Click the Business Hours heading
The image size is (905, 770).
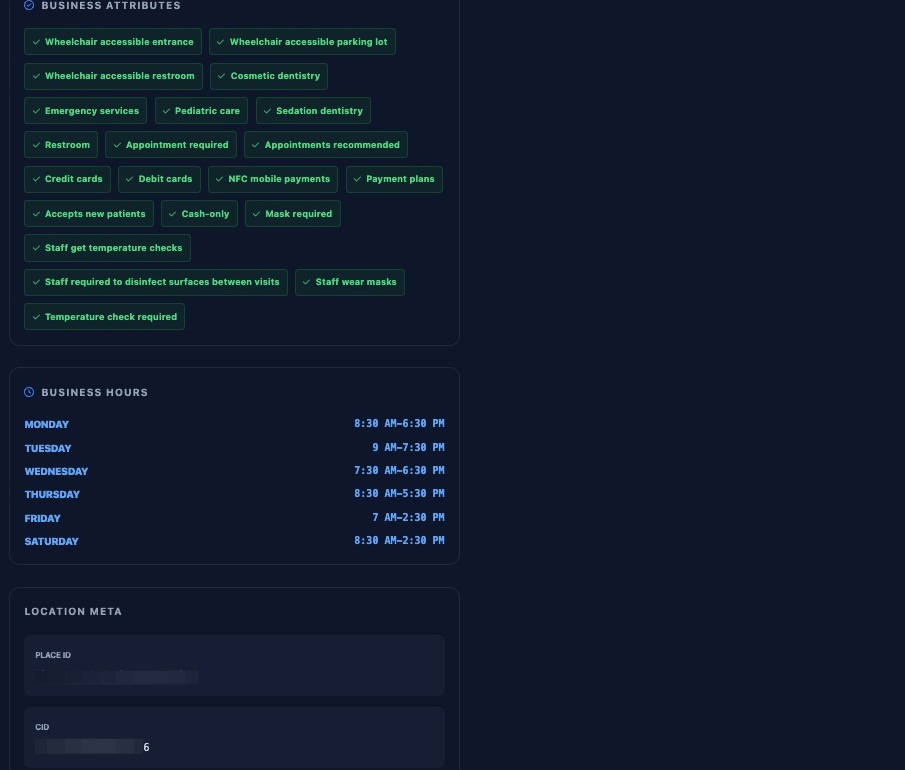[95, 393]
